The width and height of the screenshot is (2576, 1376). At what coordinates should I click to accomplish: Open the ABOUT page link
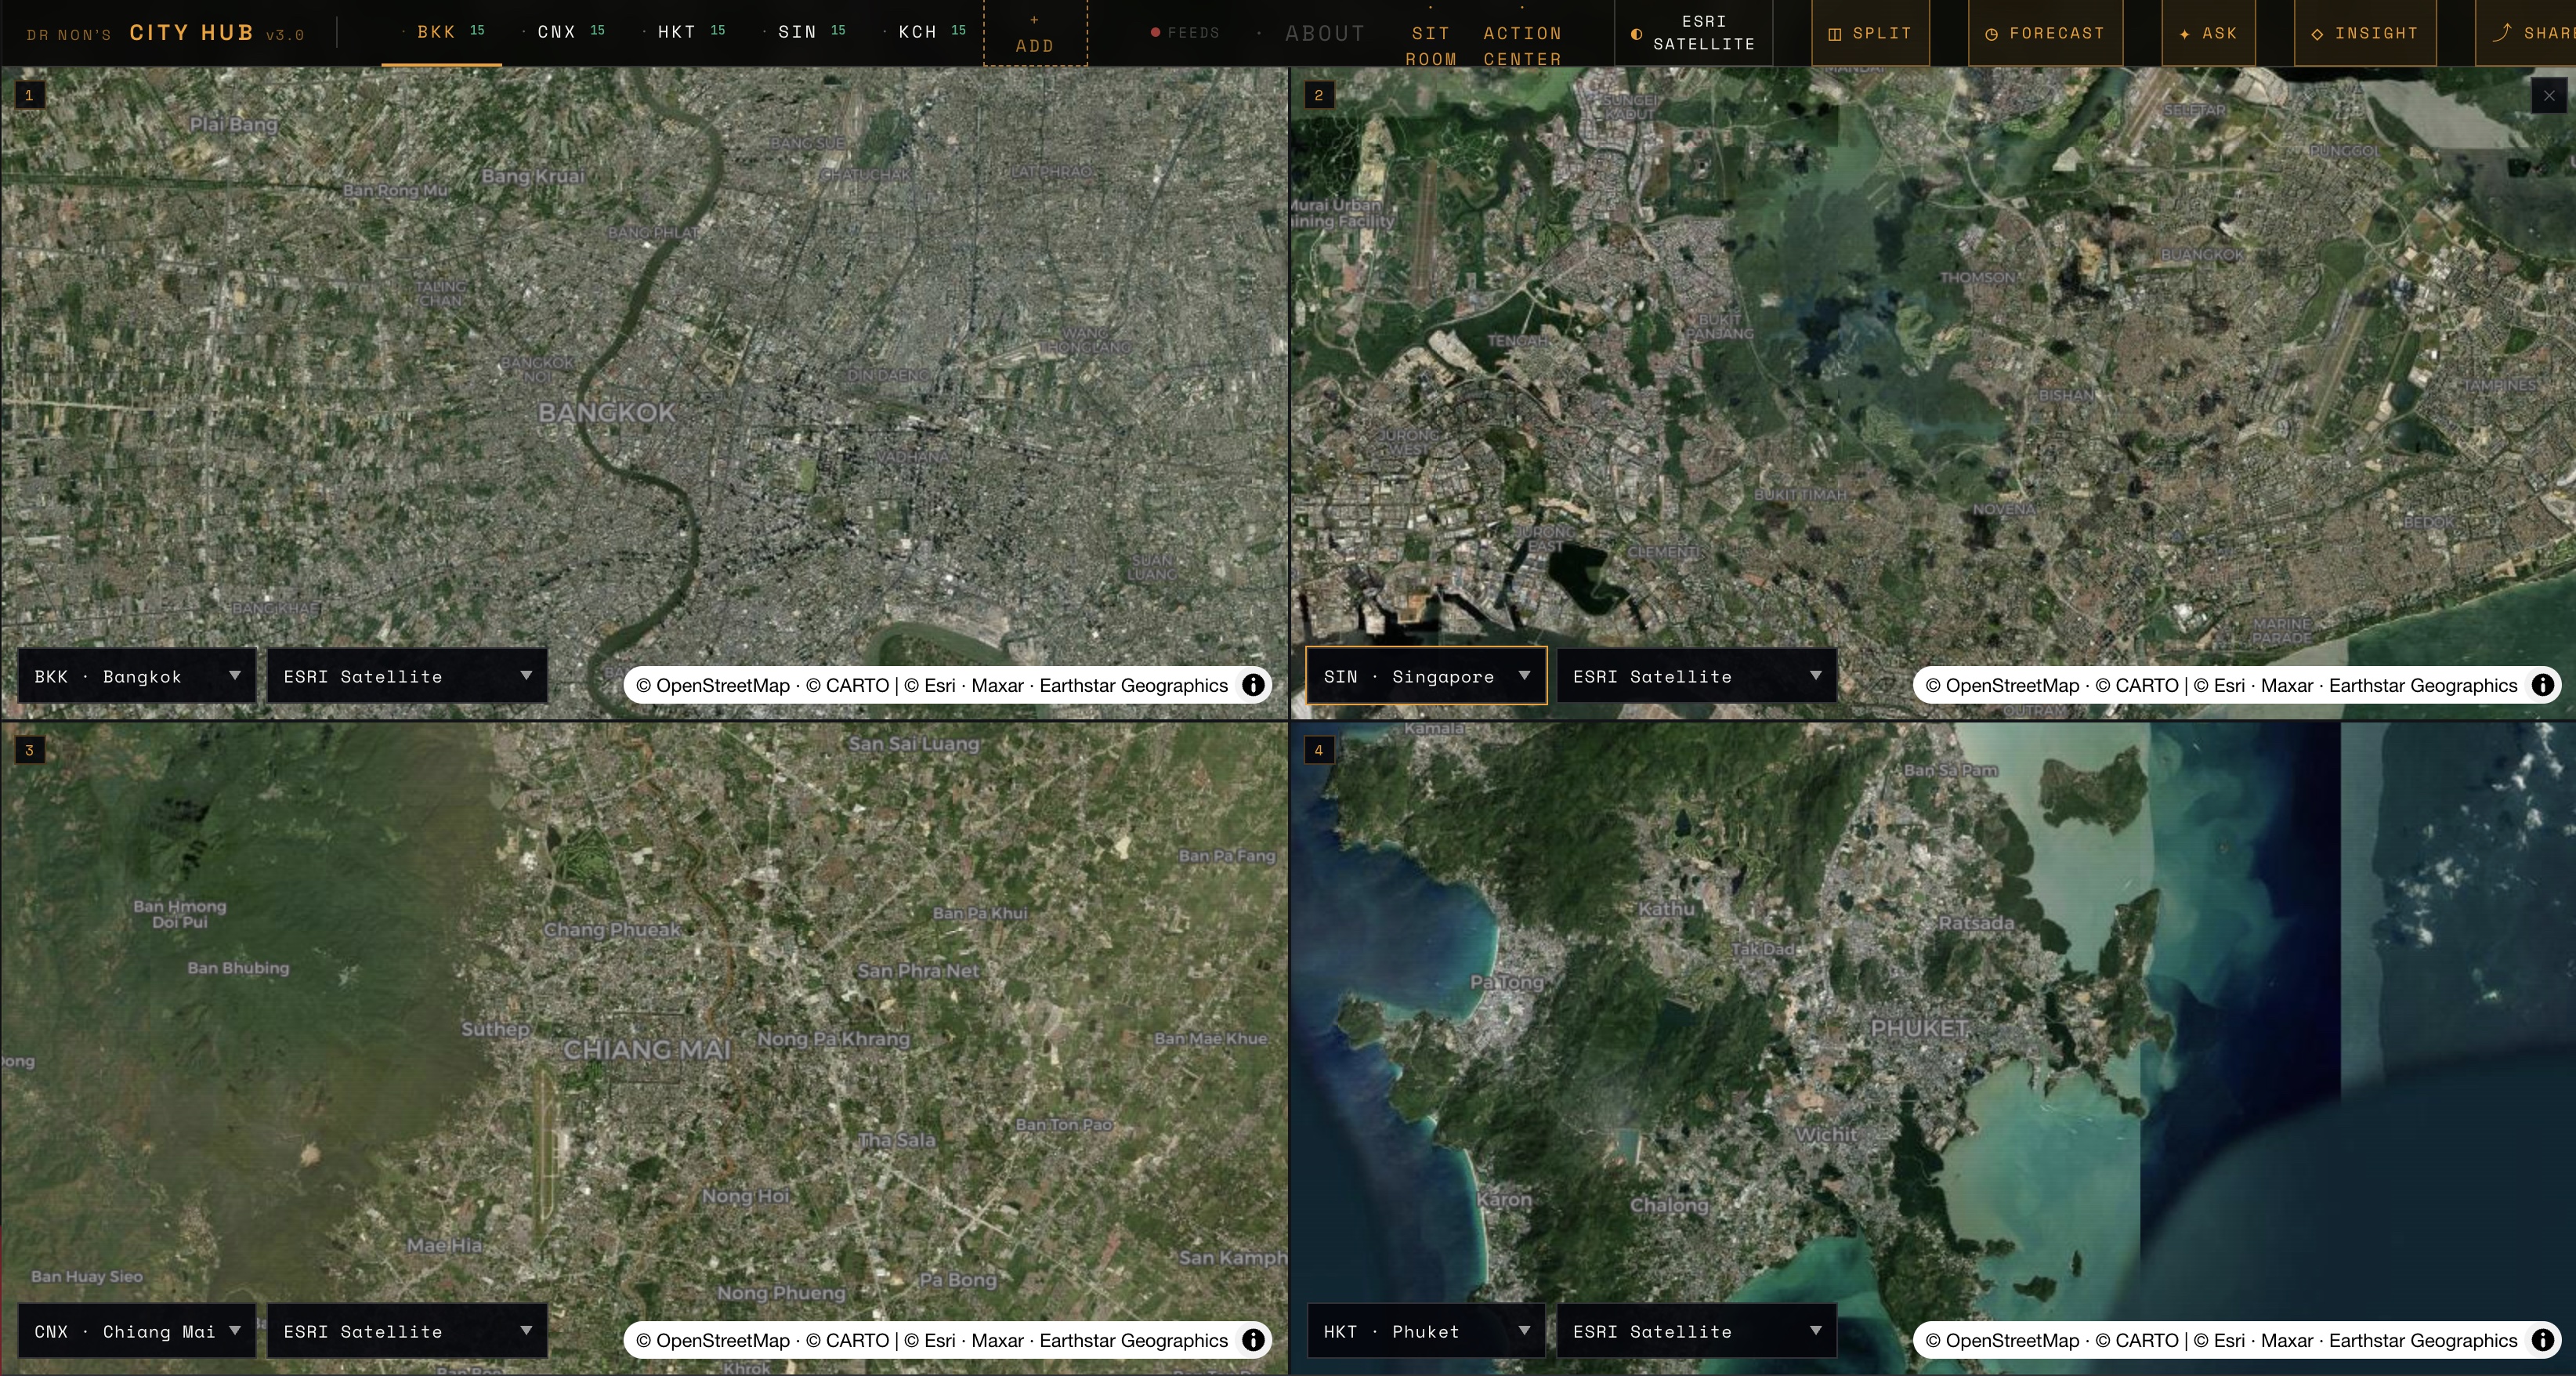[x=1325, y=33]
